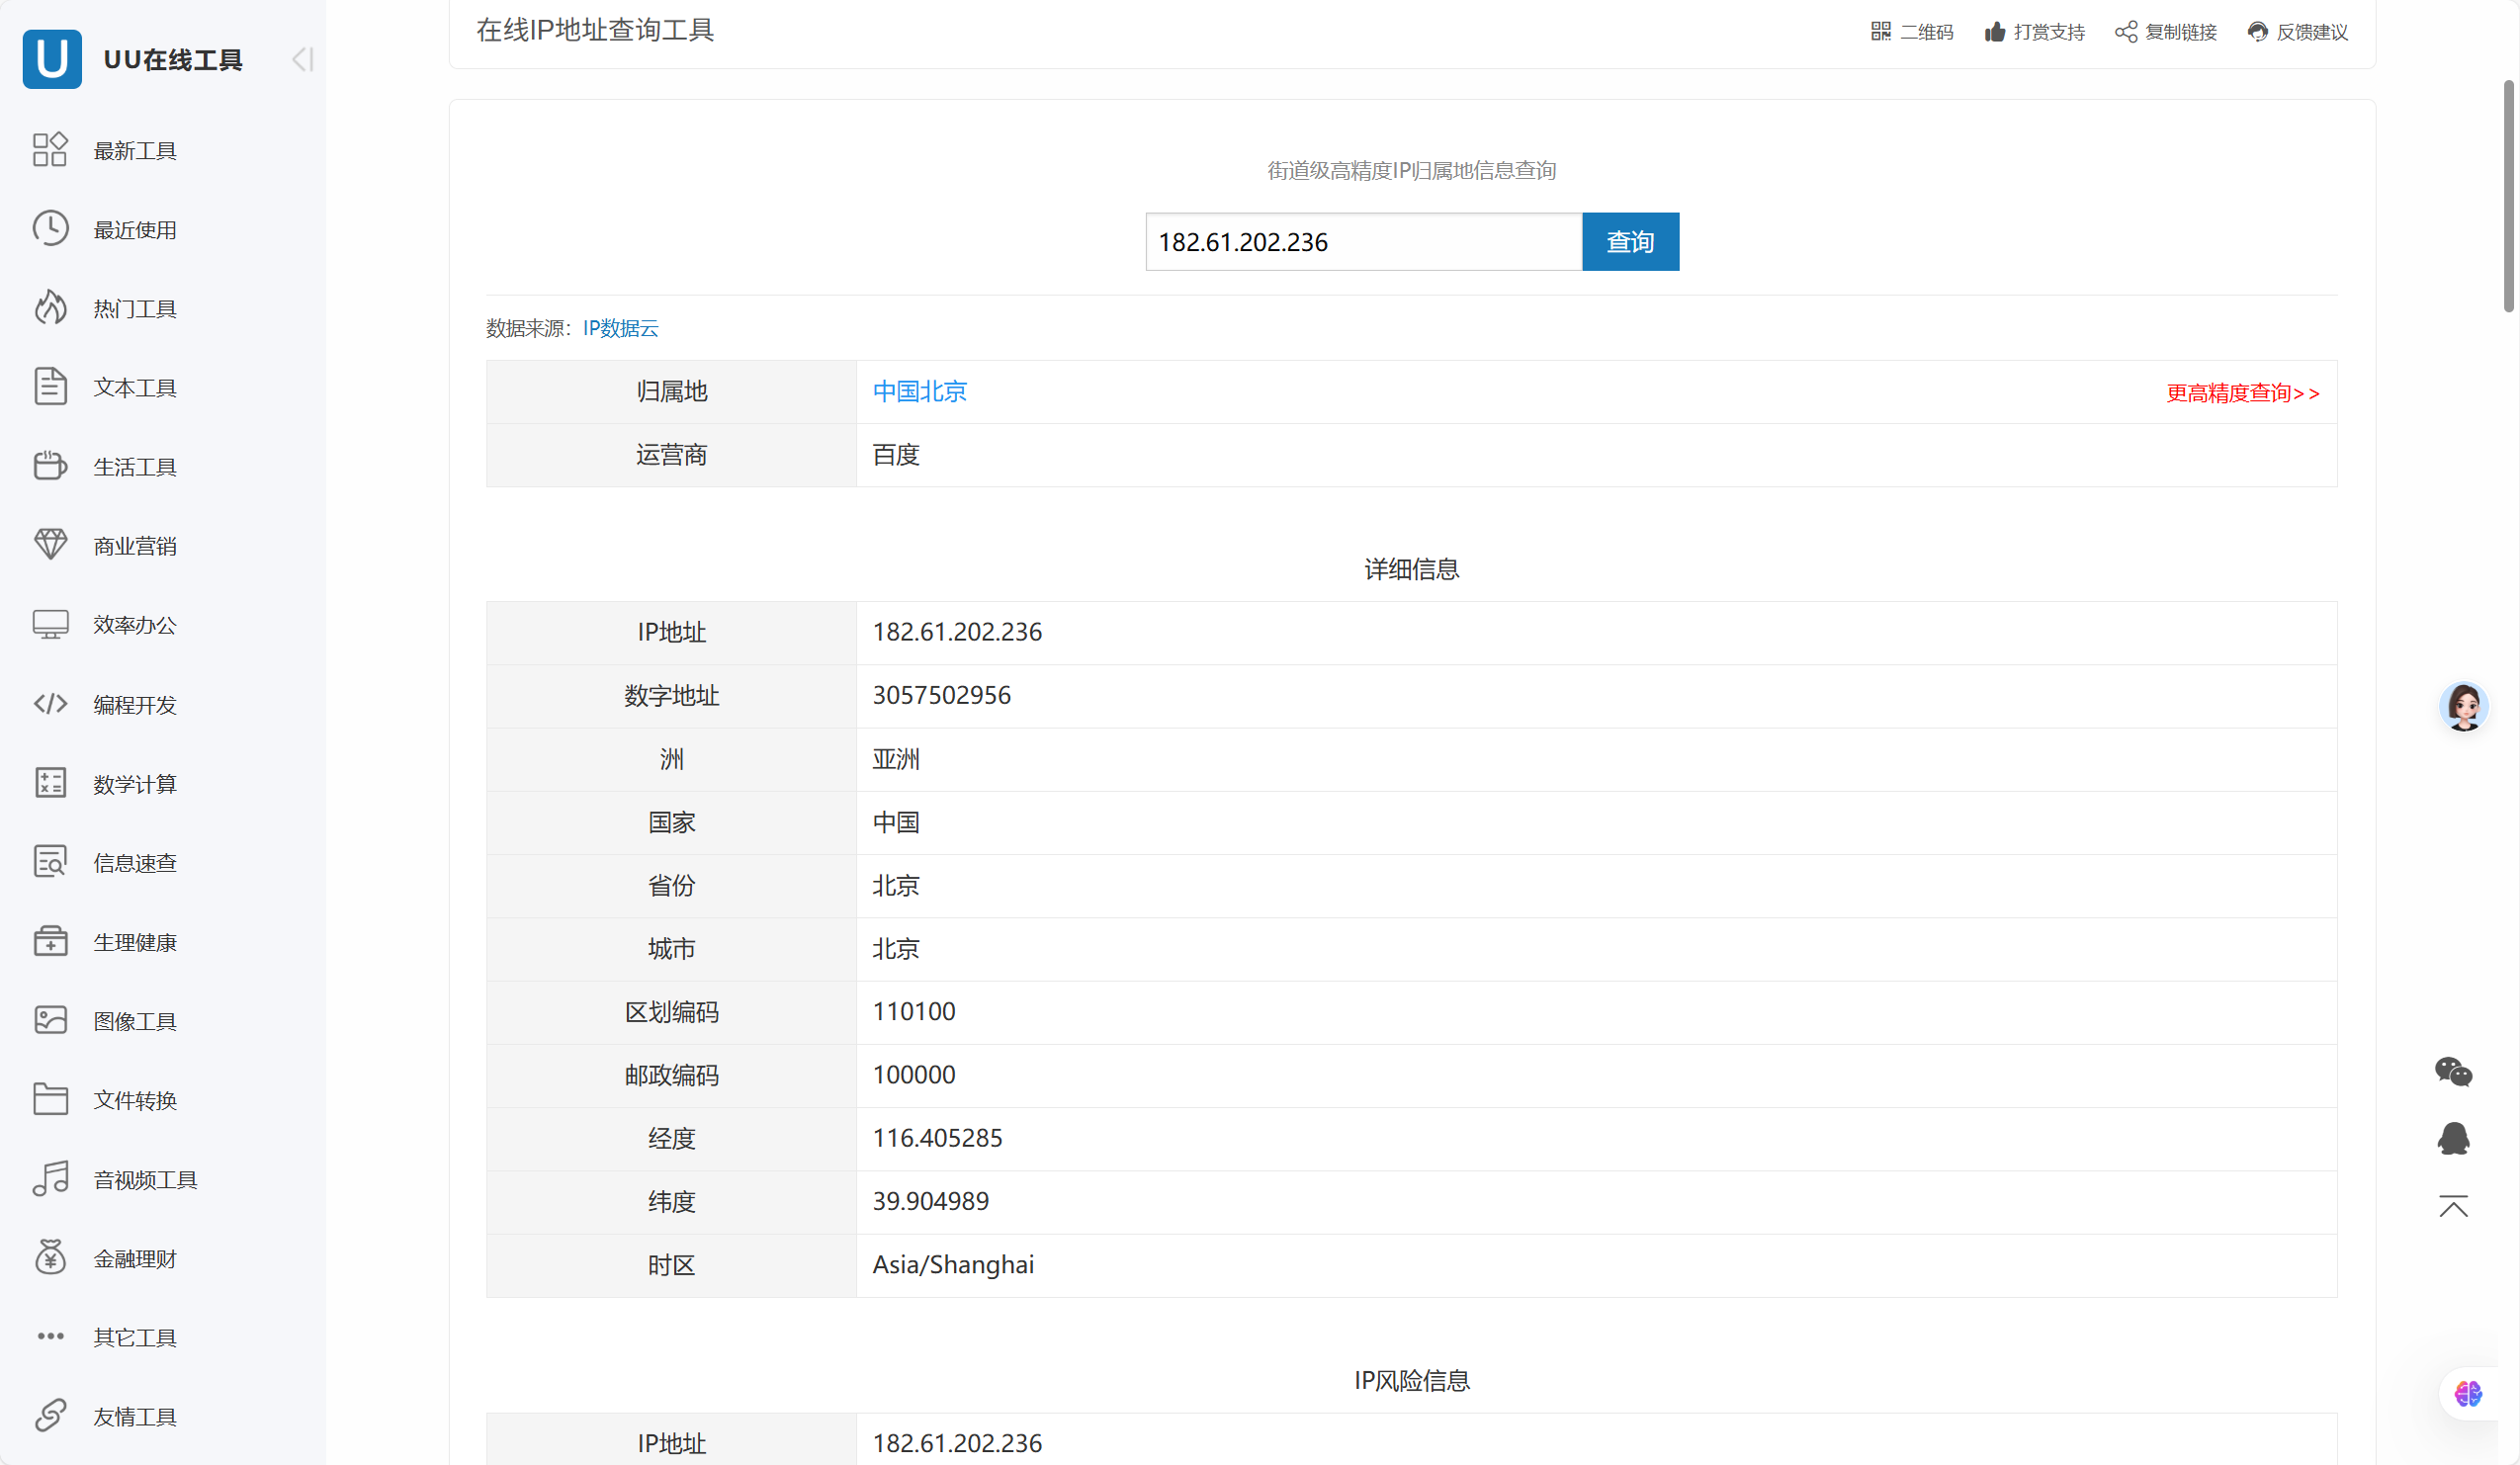Open the IP数据云 source link

[x=620, y=328]
